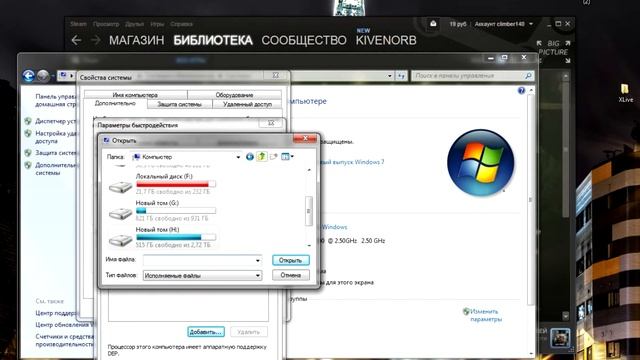The width and height of the screenshot is (640, 360).
Task: Open Диспетчер устройств link
Action: pos(56,121)
